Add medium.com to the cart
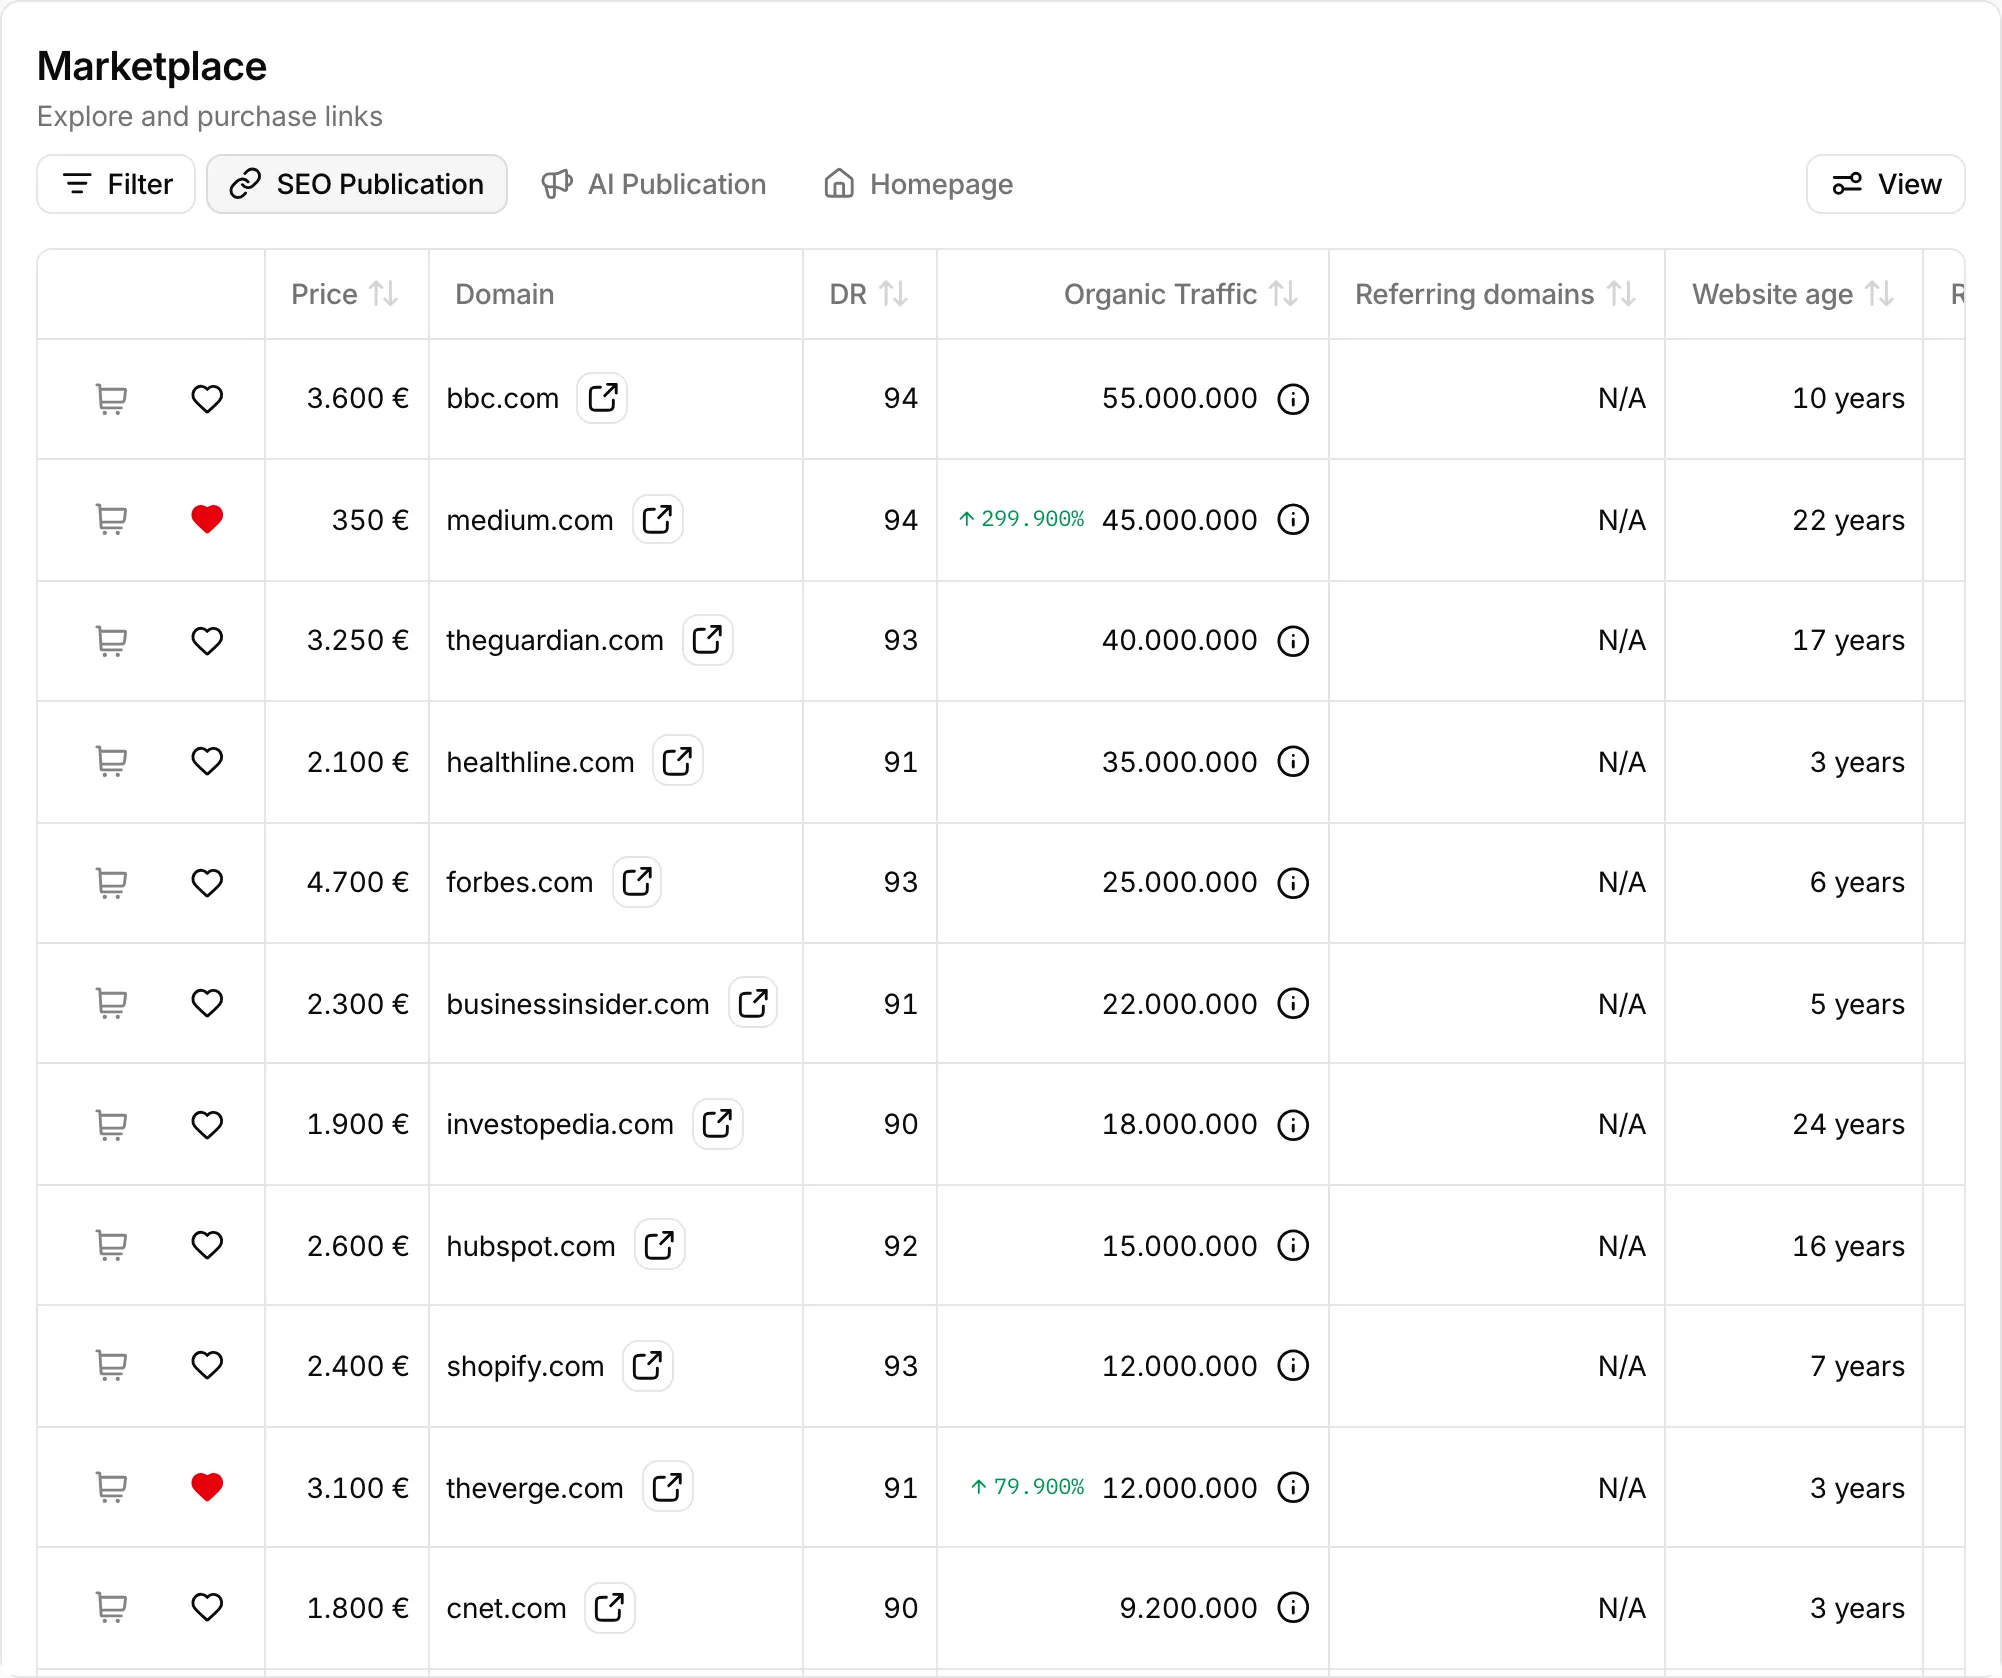This screenshot has height=1678, width=2002. [111, 520]
